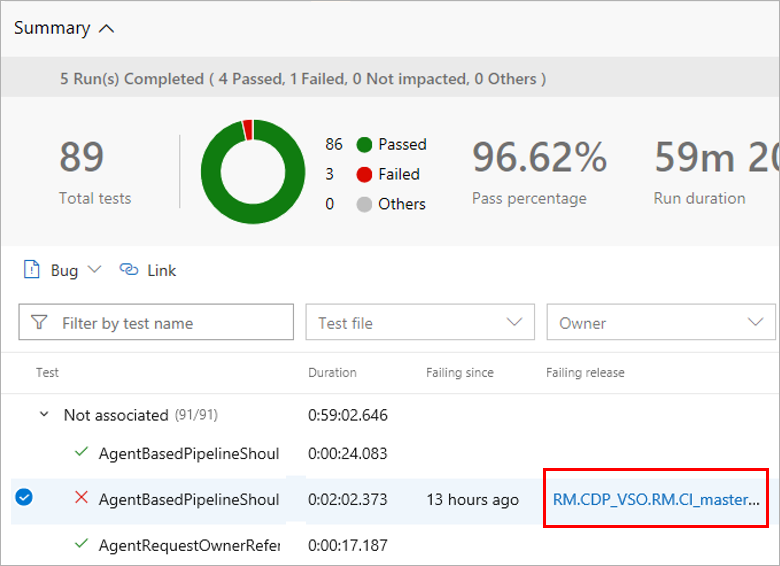Open the Test file dropdown
This screenshot has height=566, width=780.
point(420,322)
